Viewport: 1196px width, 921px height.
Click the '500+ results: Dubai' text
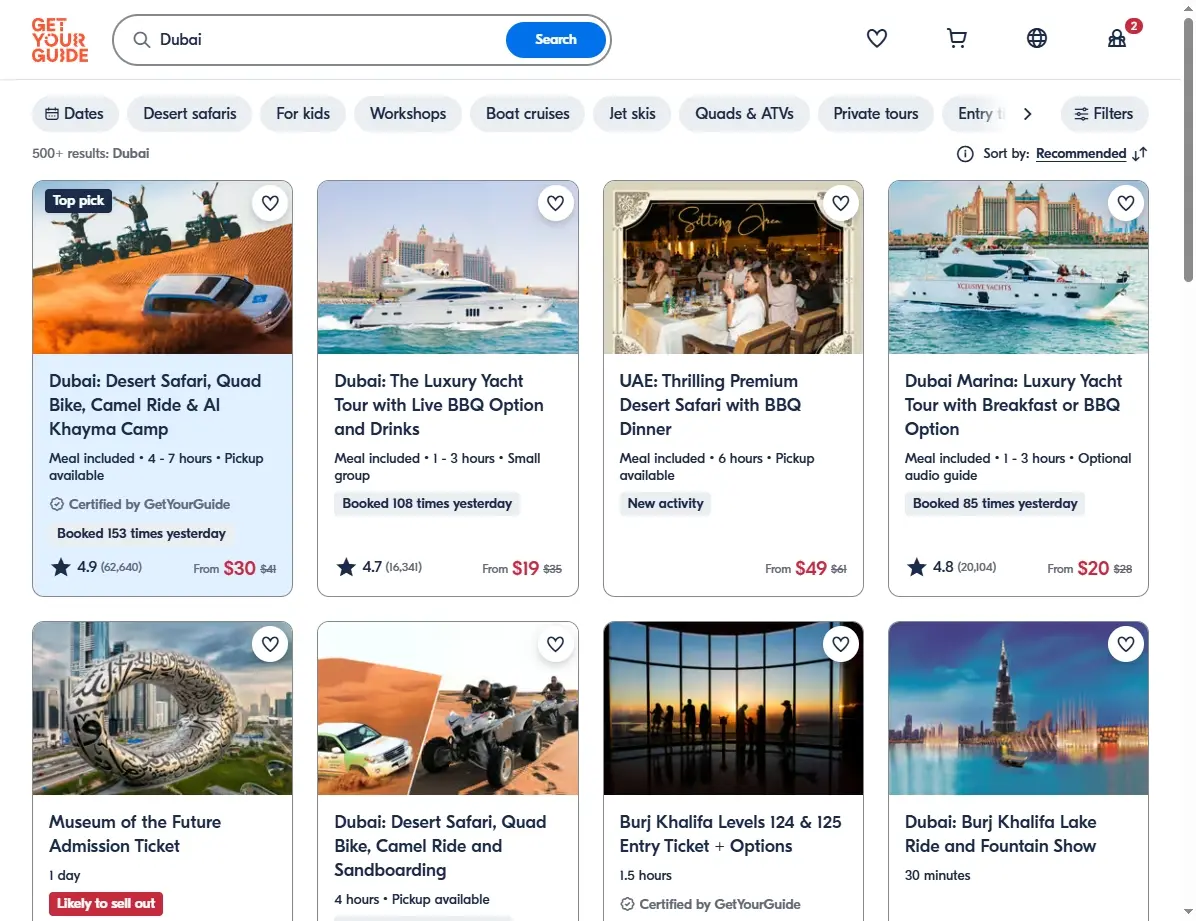click(x=91, y=153)
